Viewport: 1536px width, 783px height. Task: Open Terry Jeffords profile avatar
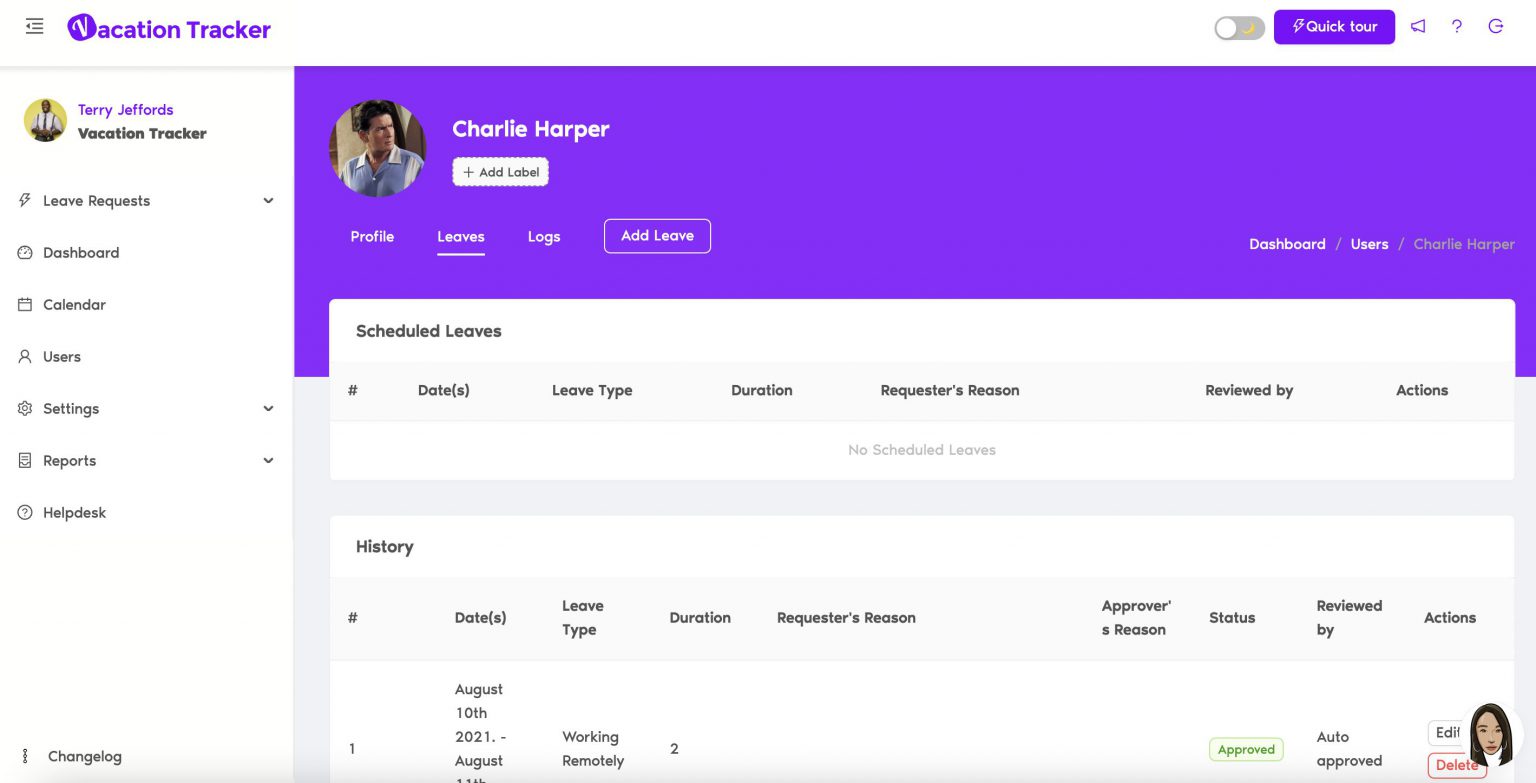pos(45,121)
